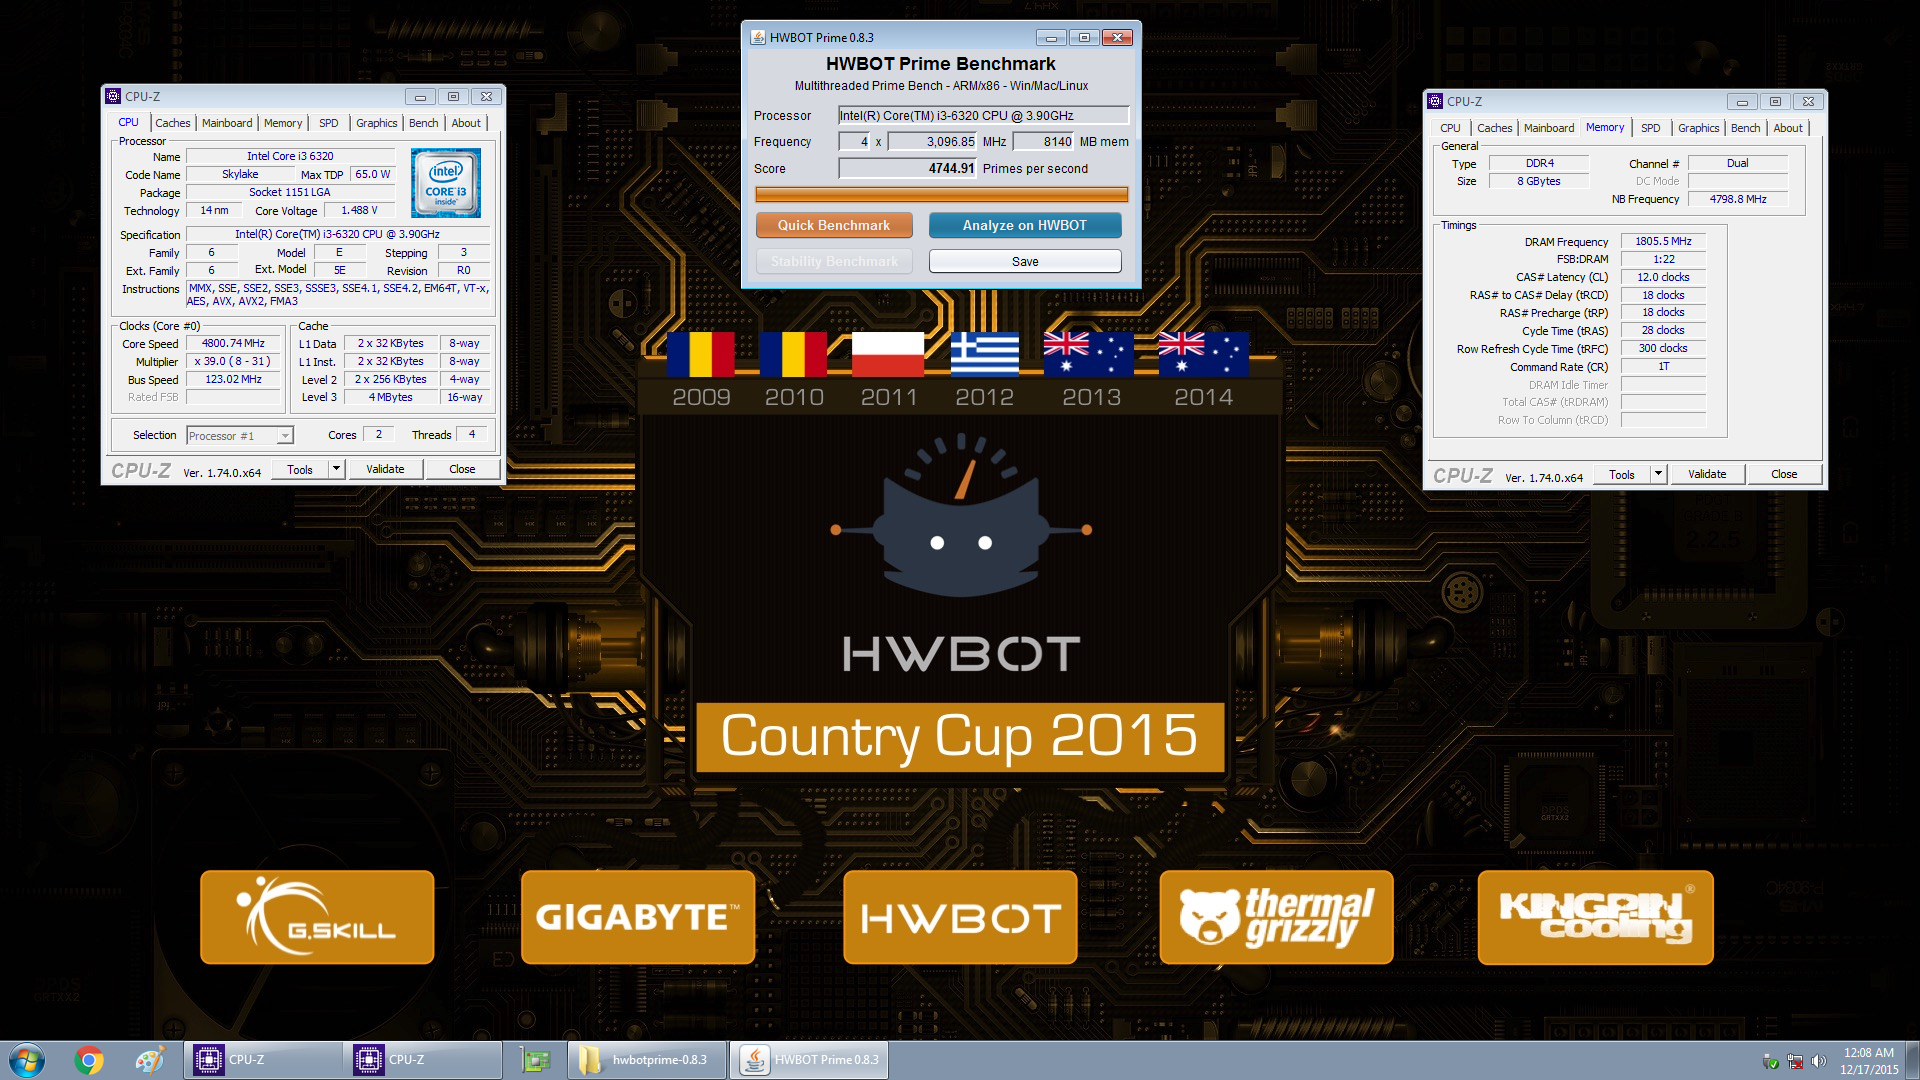Click the volume speaker tray icon

click(1819, 1061)
